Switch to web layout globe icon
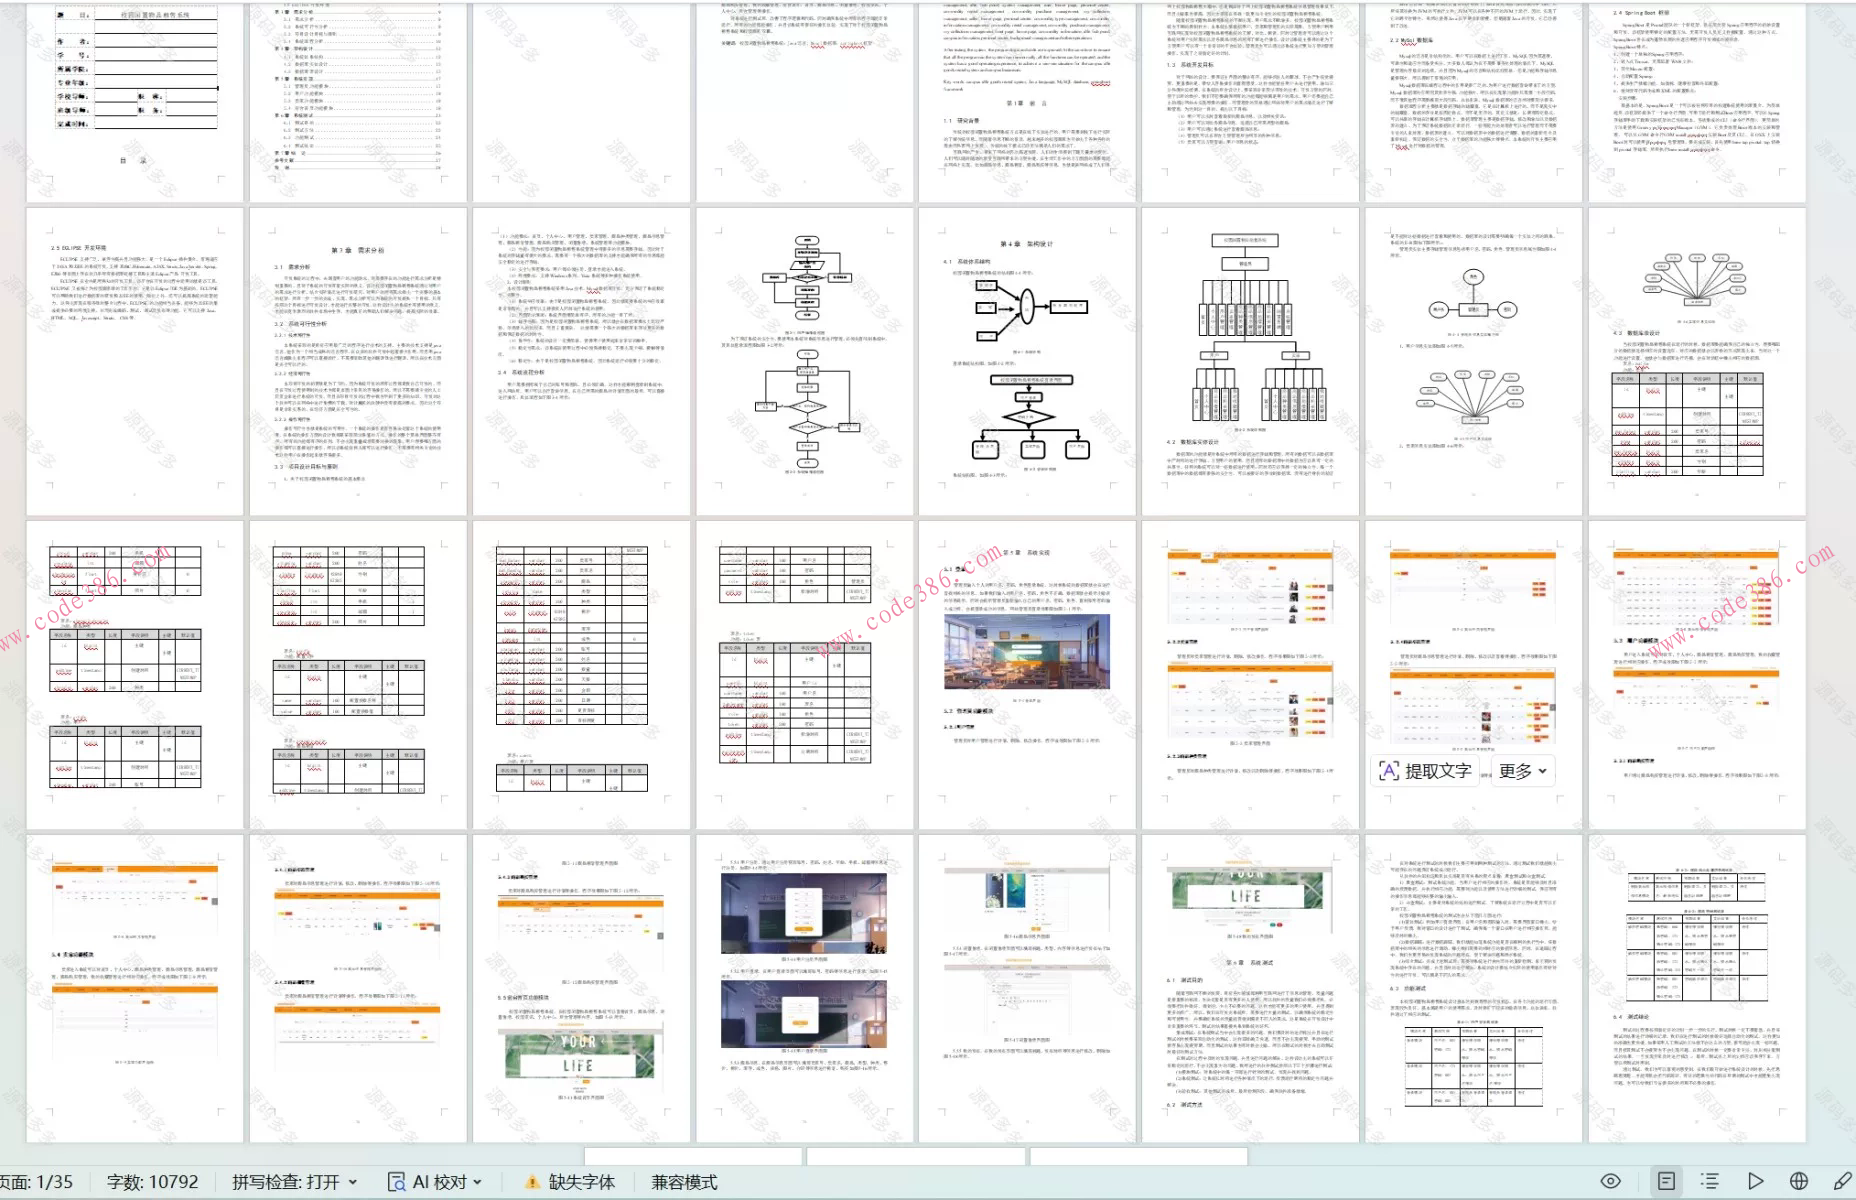 1799,1181
